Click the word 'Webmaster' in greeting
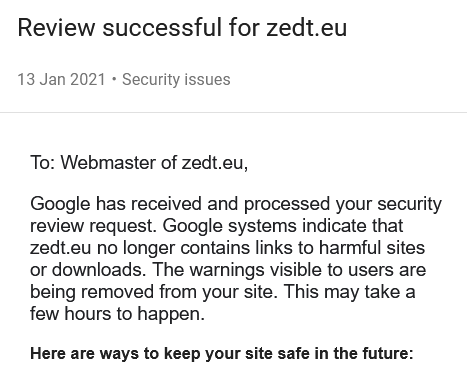Viewport: 467px width, 368px height. [118, 163]
